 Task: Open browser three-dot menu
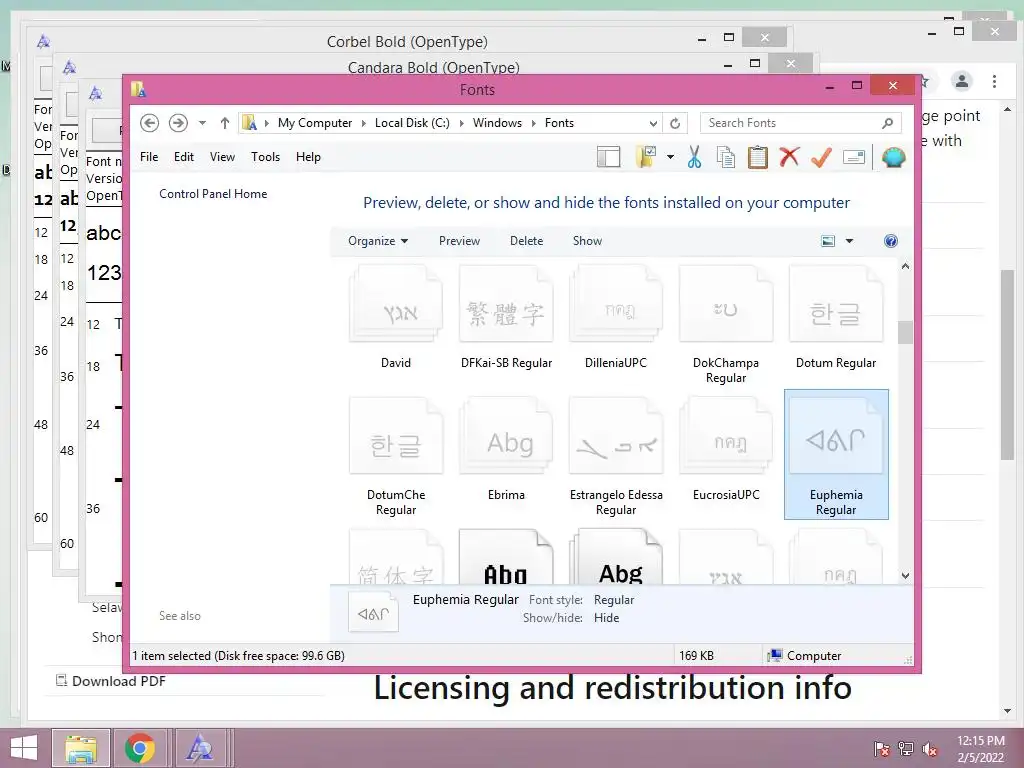[x=994, y=81]
